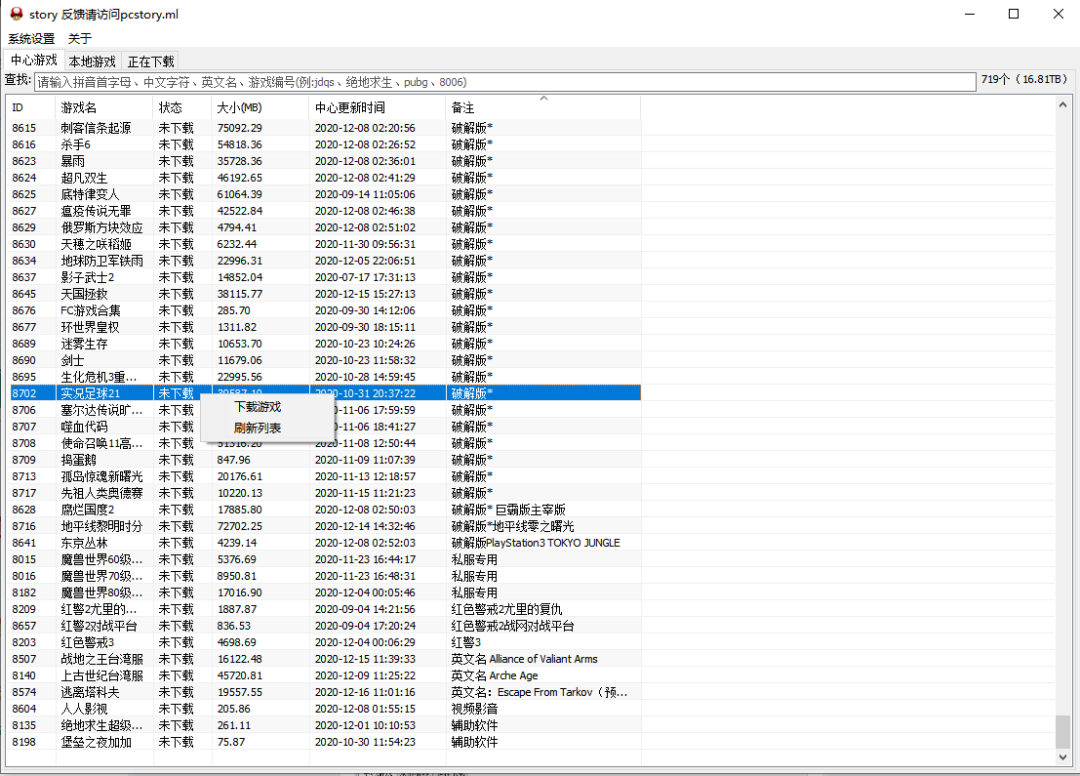Viewport: 1080px width, 776px height.
Task: Select the 堡垒之夜加加 row
Action: 324,742
